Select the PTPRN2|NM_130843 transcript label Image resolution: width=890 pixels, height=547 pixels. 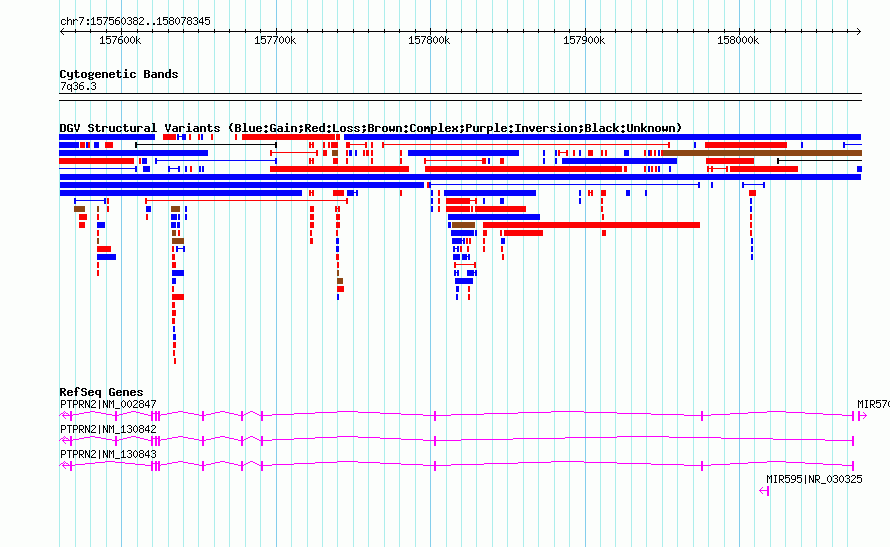coord(108,455)
